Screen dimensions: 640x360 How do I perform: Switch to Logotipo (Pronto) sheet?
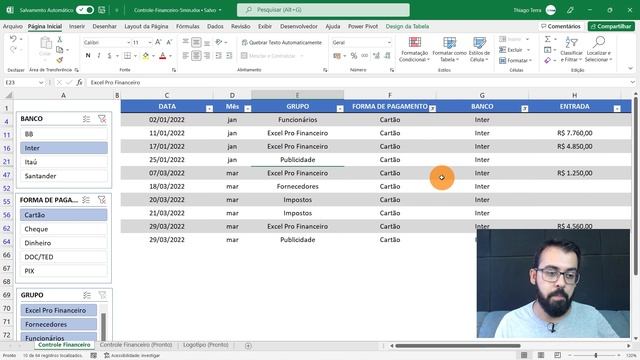click(206, 345)
